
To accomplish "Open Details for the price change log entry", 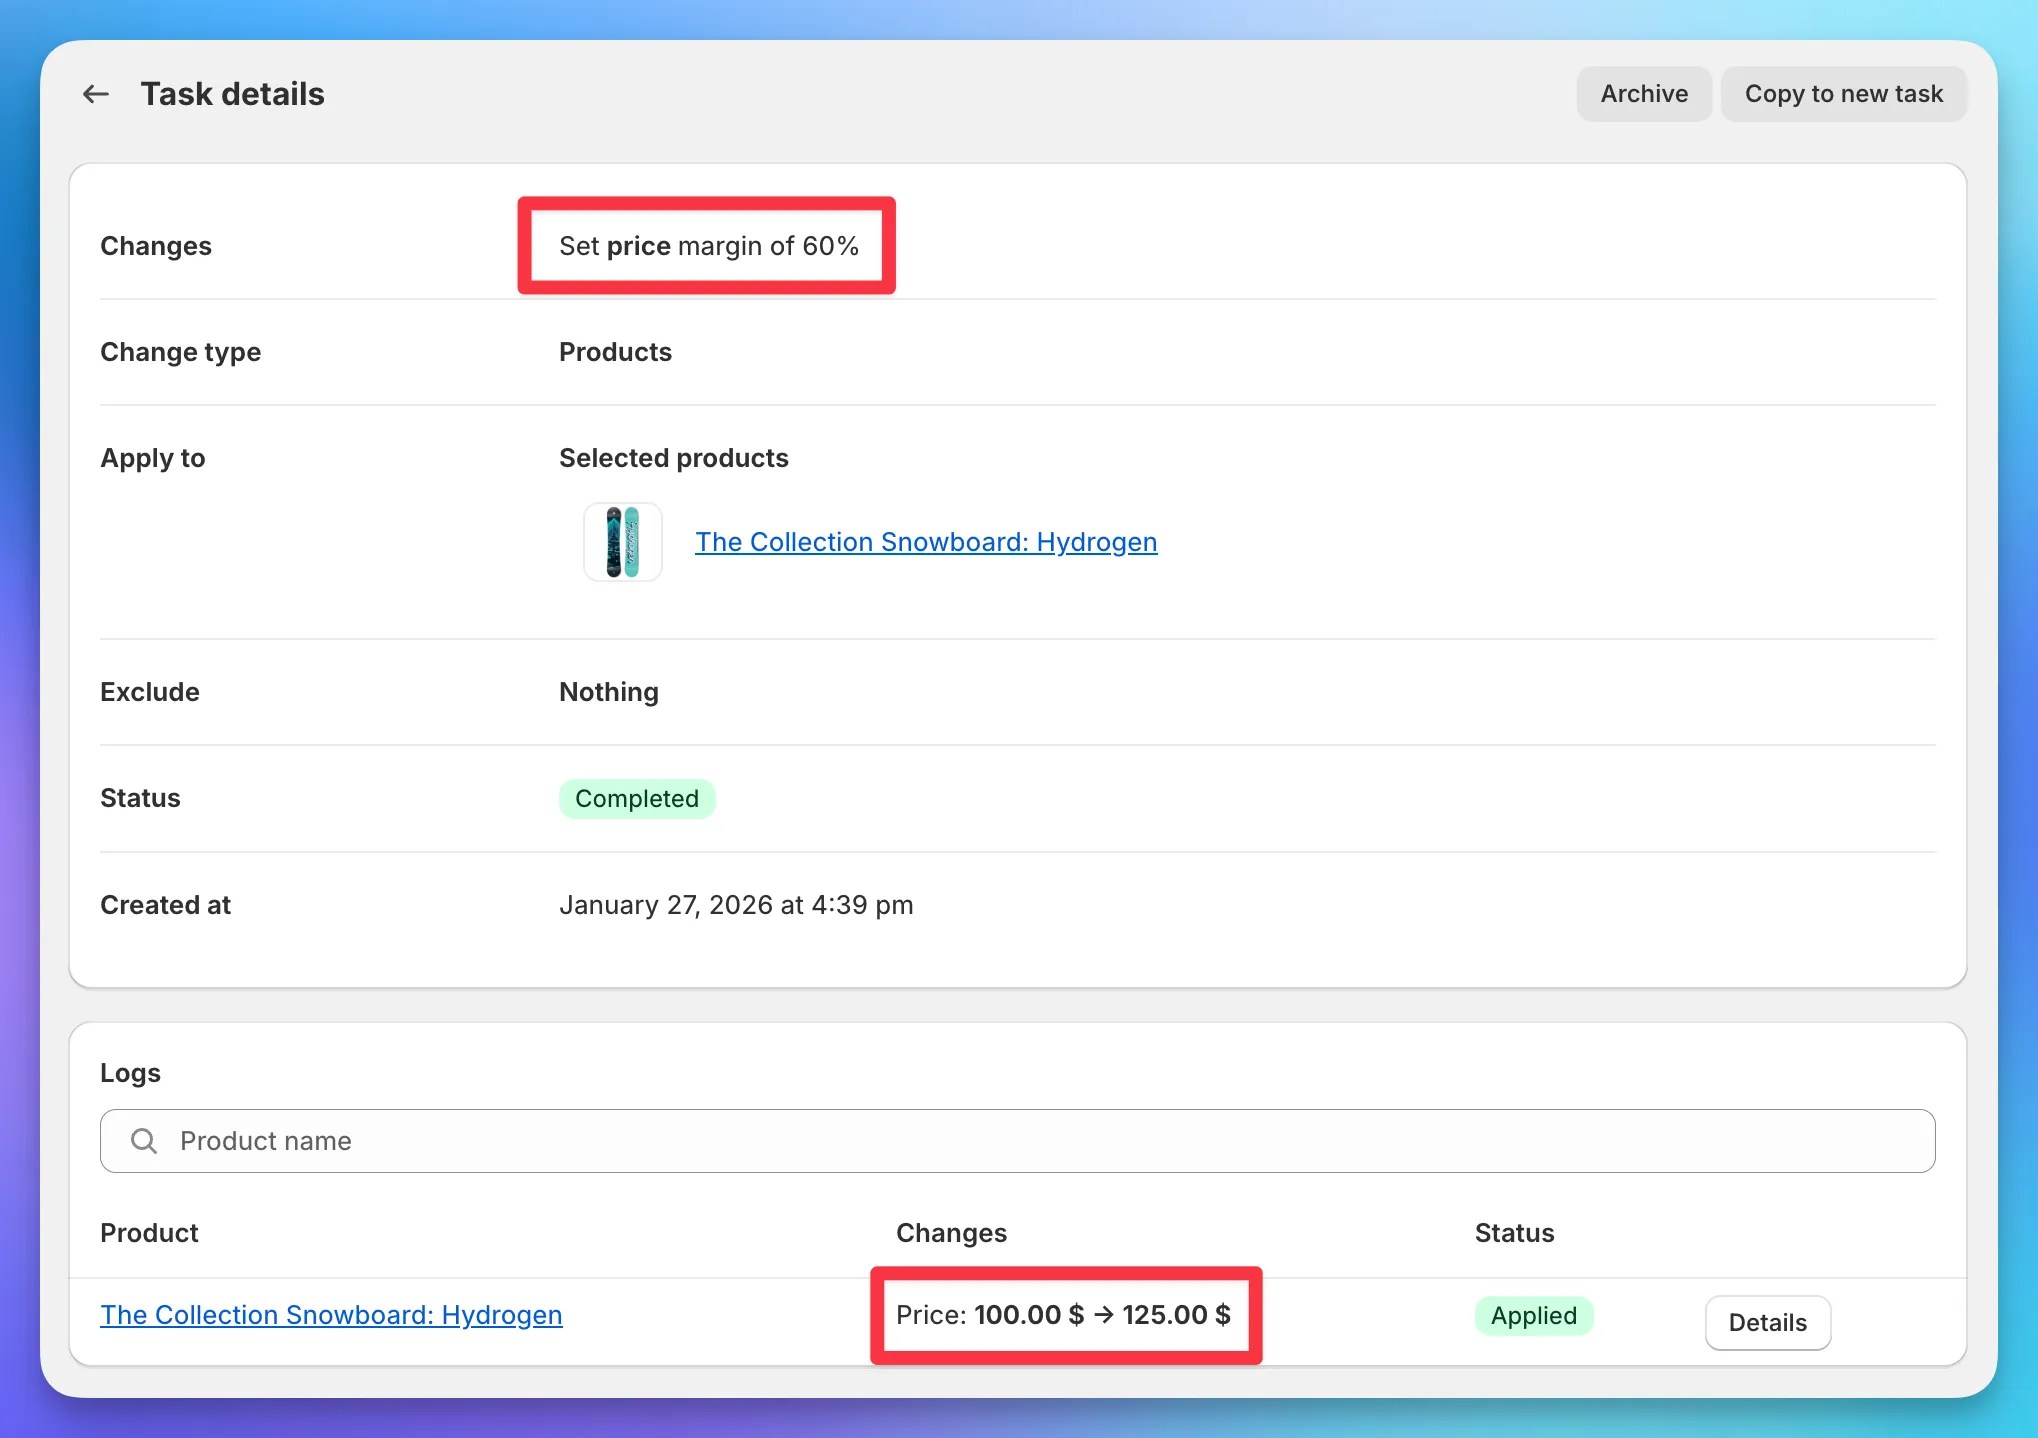I will 1767,1322.
